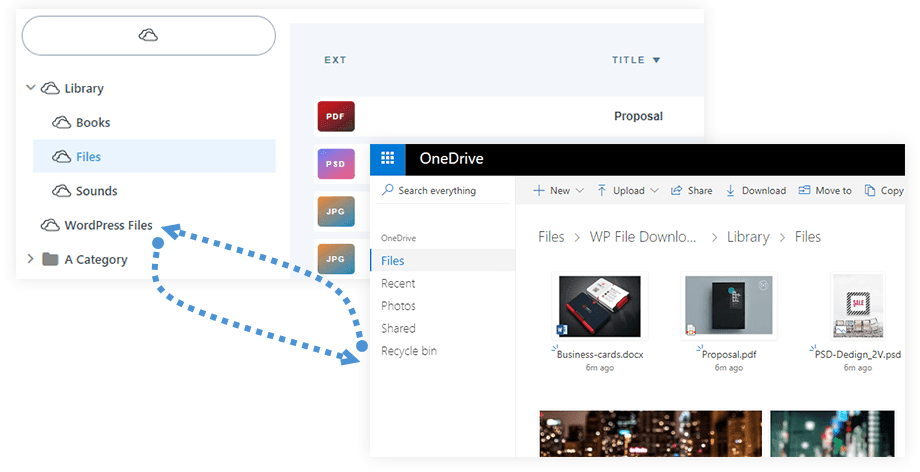The image size is (920, 472).
Task: Expand the A Category folder
Action: click(30, 259)
